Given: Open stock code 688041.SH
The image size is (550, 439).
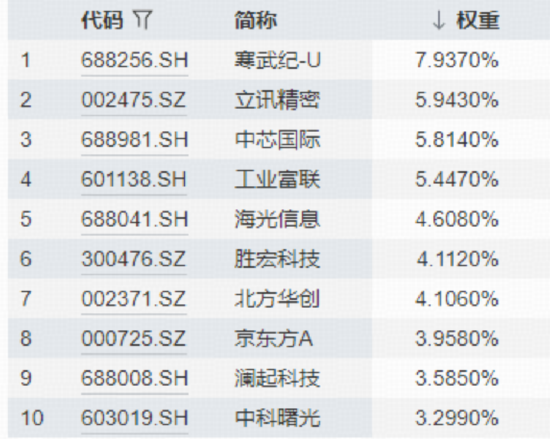Looking at the screenshot, I should (x=135, y=219).
